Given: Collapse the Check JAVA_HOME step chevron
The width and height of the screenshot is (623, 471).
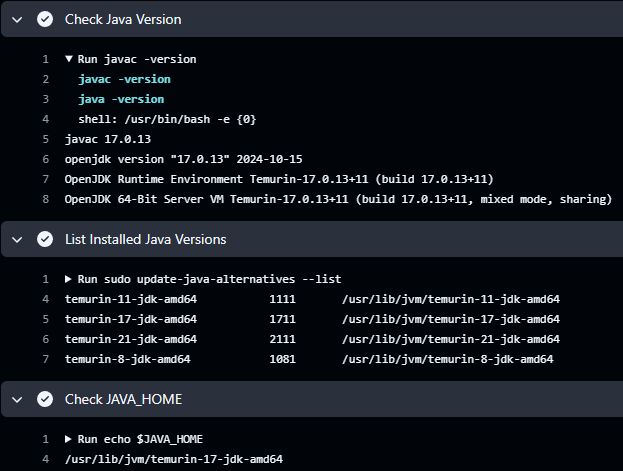Looking at the screenshot, I should tap(17, 399).
